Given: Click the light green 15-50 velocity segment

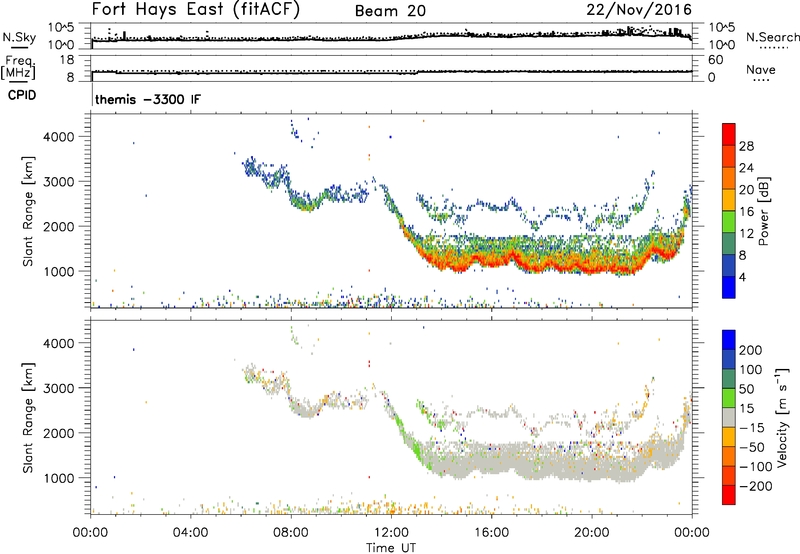Looking at the screenshot, I should tap(729, 398).
